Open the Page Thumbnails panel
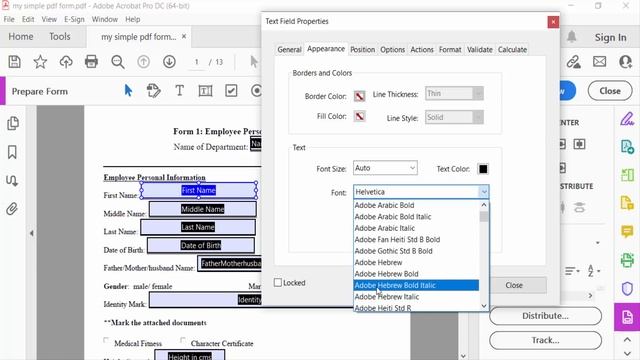Viewport: 640px width, 360px height. coord(13,123)
